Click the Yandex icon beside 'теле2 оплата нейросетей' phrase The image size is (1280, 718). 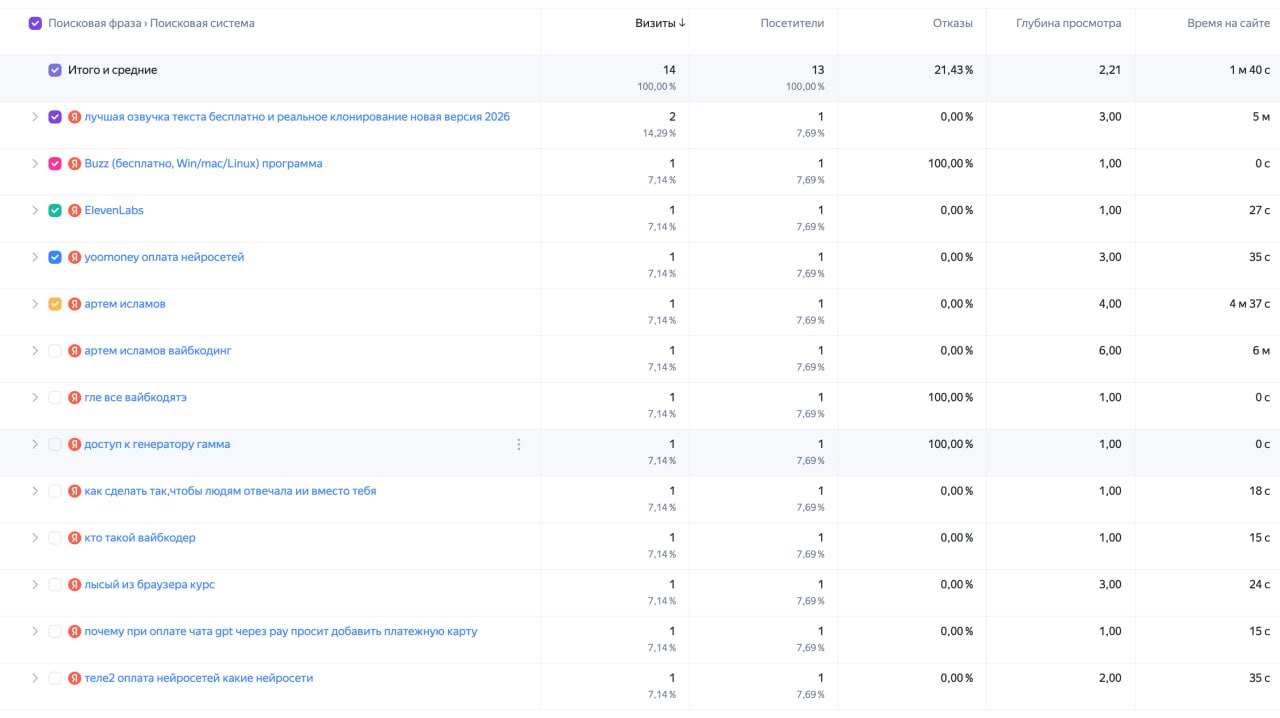point(74,678)
